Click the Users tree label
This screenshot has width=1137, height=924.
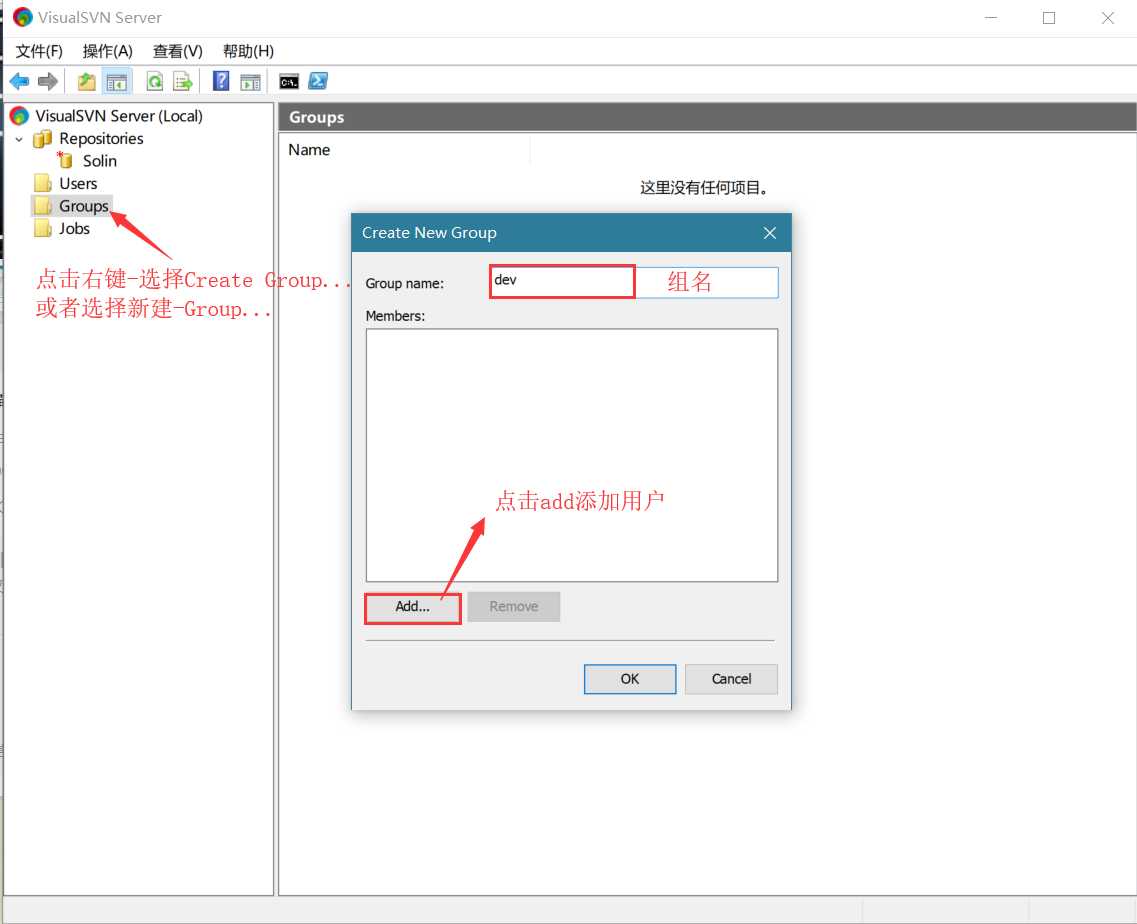click(78, 183)
